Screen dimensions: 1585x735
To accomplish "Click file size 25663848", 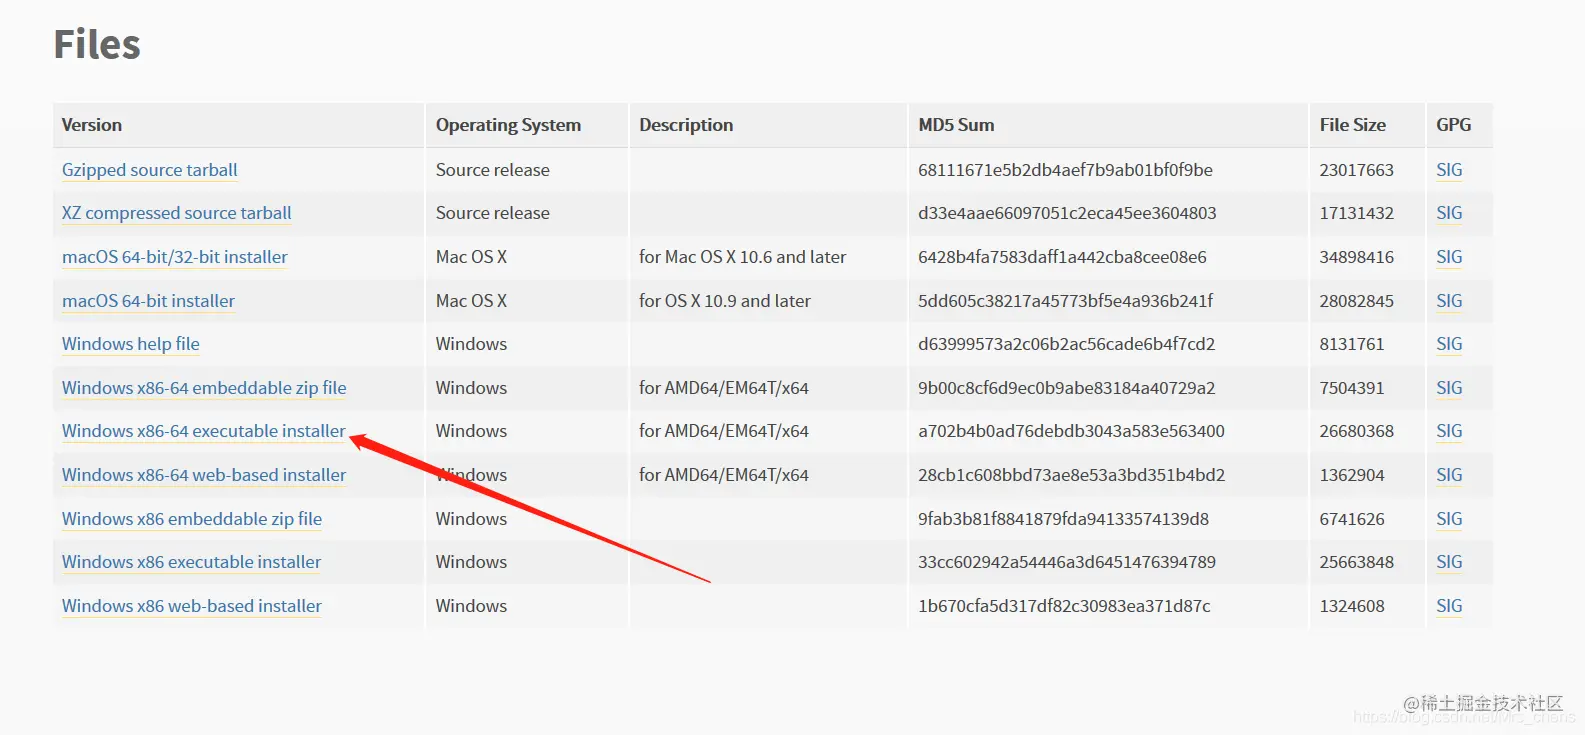I will tap(1356, 562).
